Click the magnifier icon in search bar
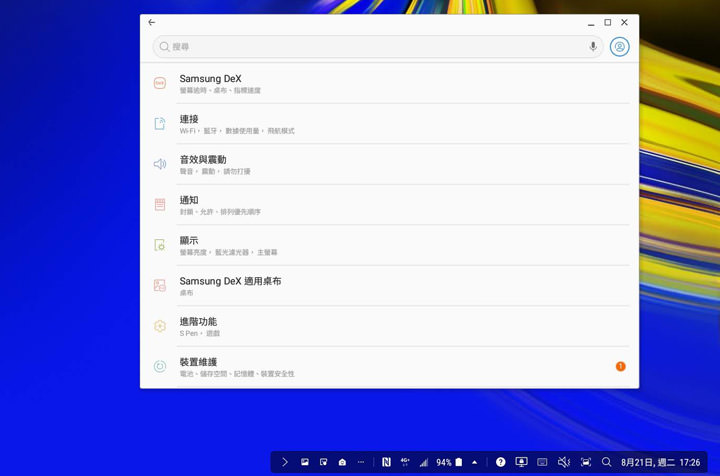 (164, 46)
